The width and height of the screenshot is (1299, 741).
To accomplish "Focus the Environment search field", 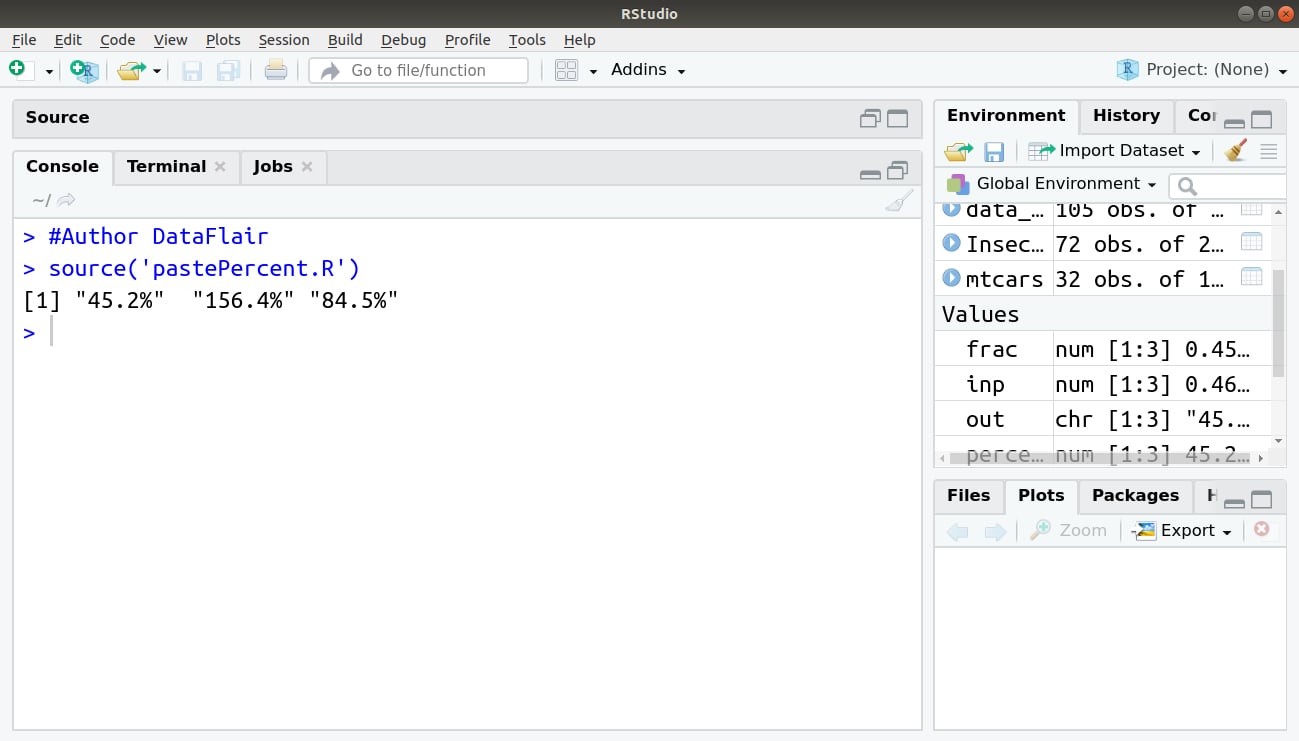I will click(1229, 185).
